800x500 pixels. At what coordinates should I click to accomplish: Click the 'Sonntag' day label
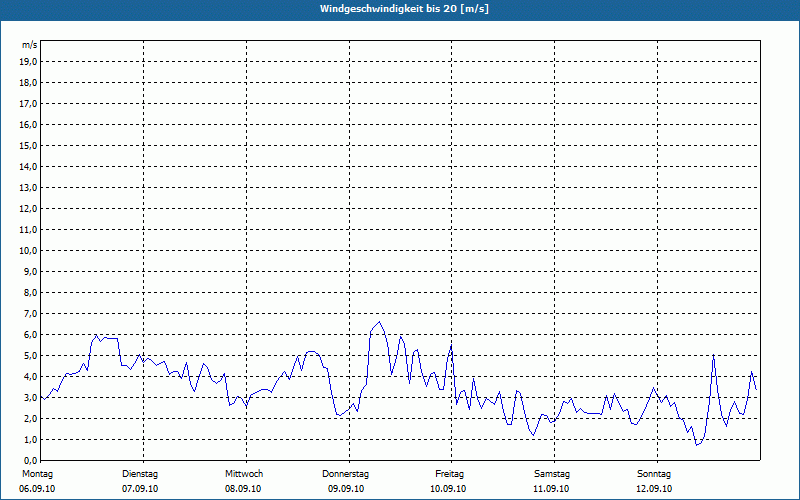point(654,474)
